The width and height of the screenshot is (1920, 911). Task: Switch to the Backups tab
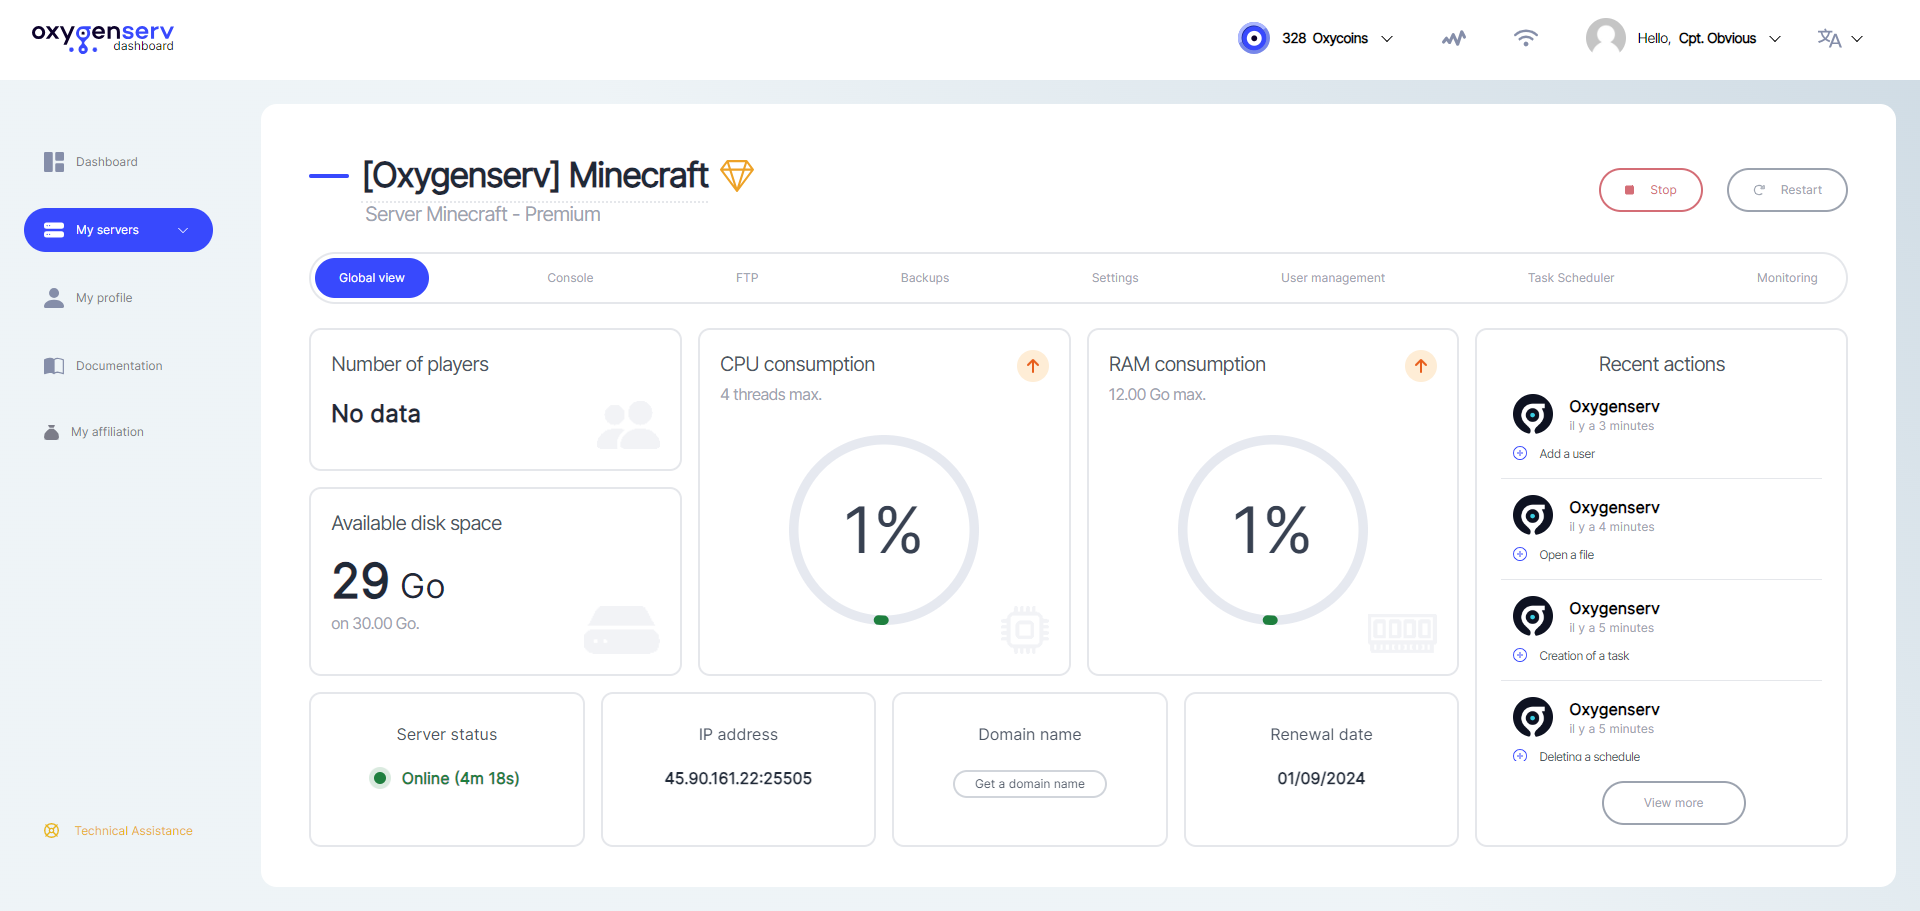pos(925,278)
